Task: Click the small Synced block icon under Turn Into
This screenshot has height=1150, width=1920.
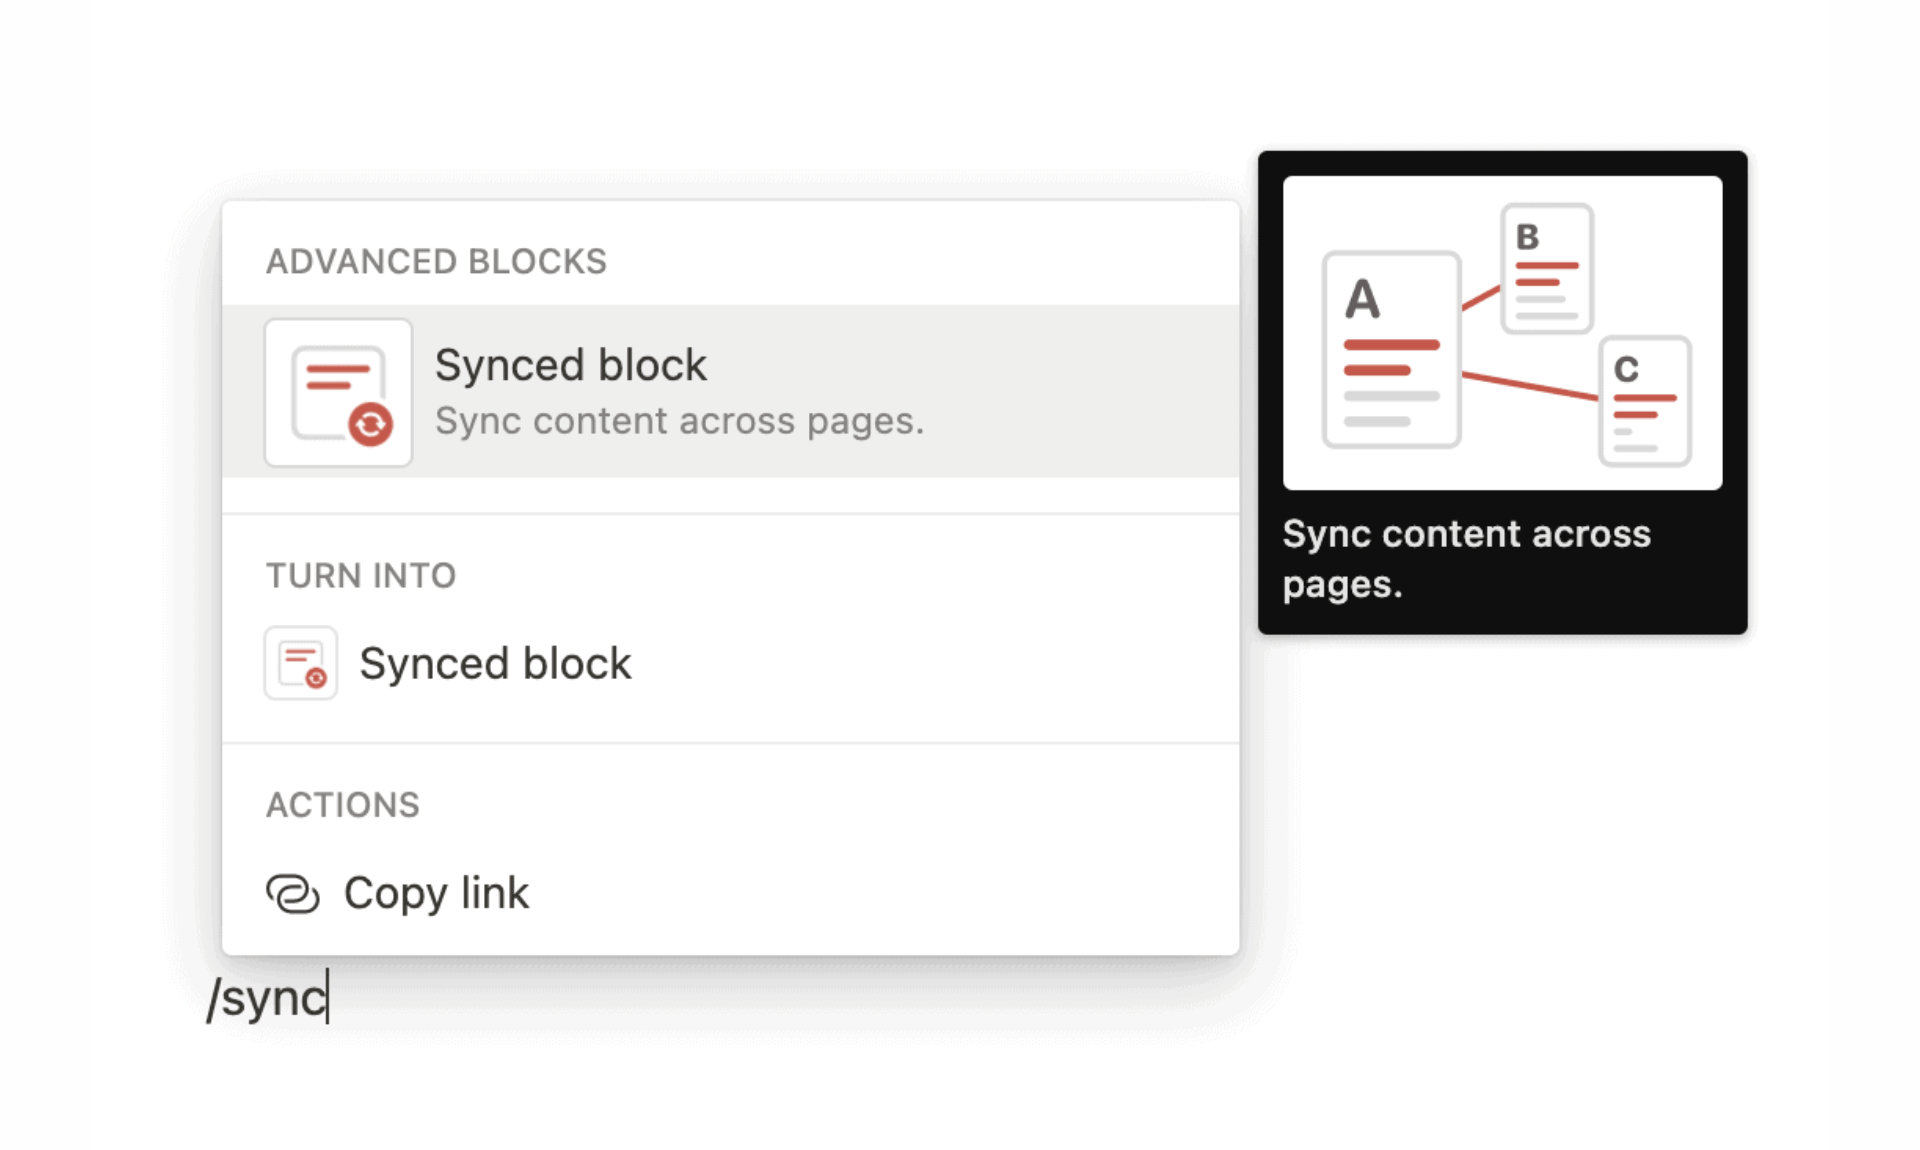Action: point(301,663)
